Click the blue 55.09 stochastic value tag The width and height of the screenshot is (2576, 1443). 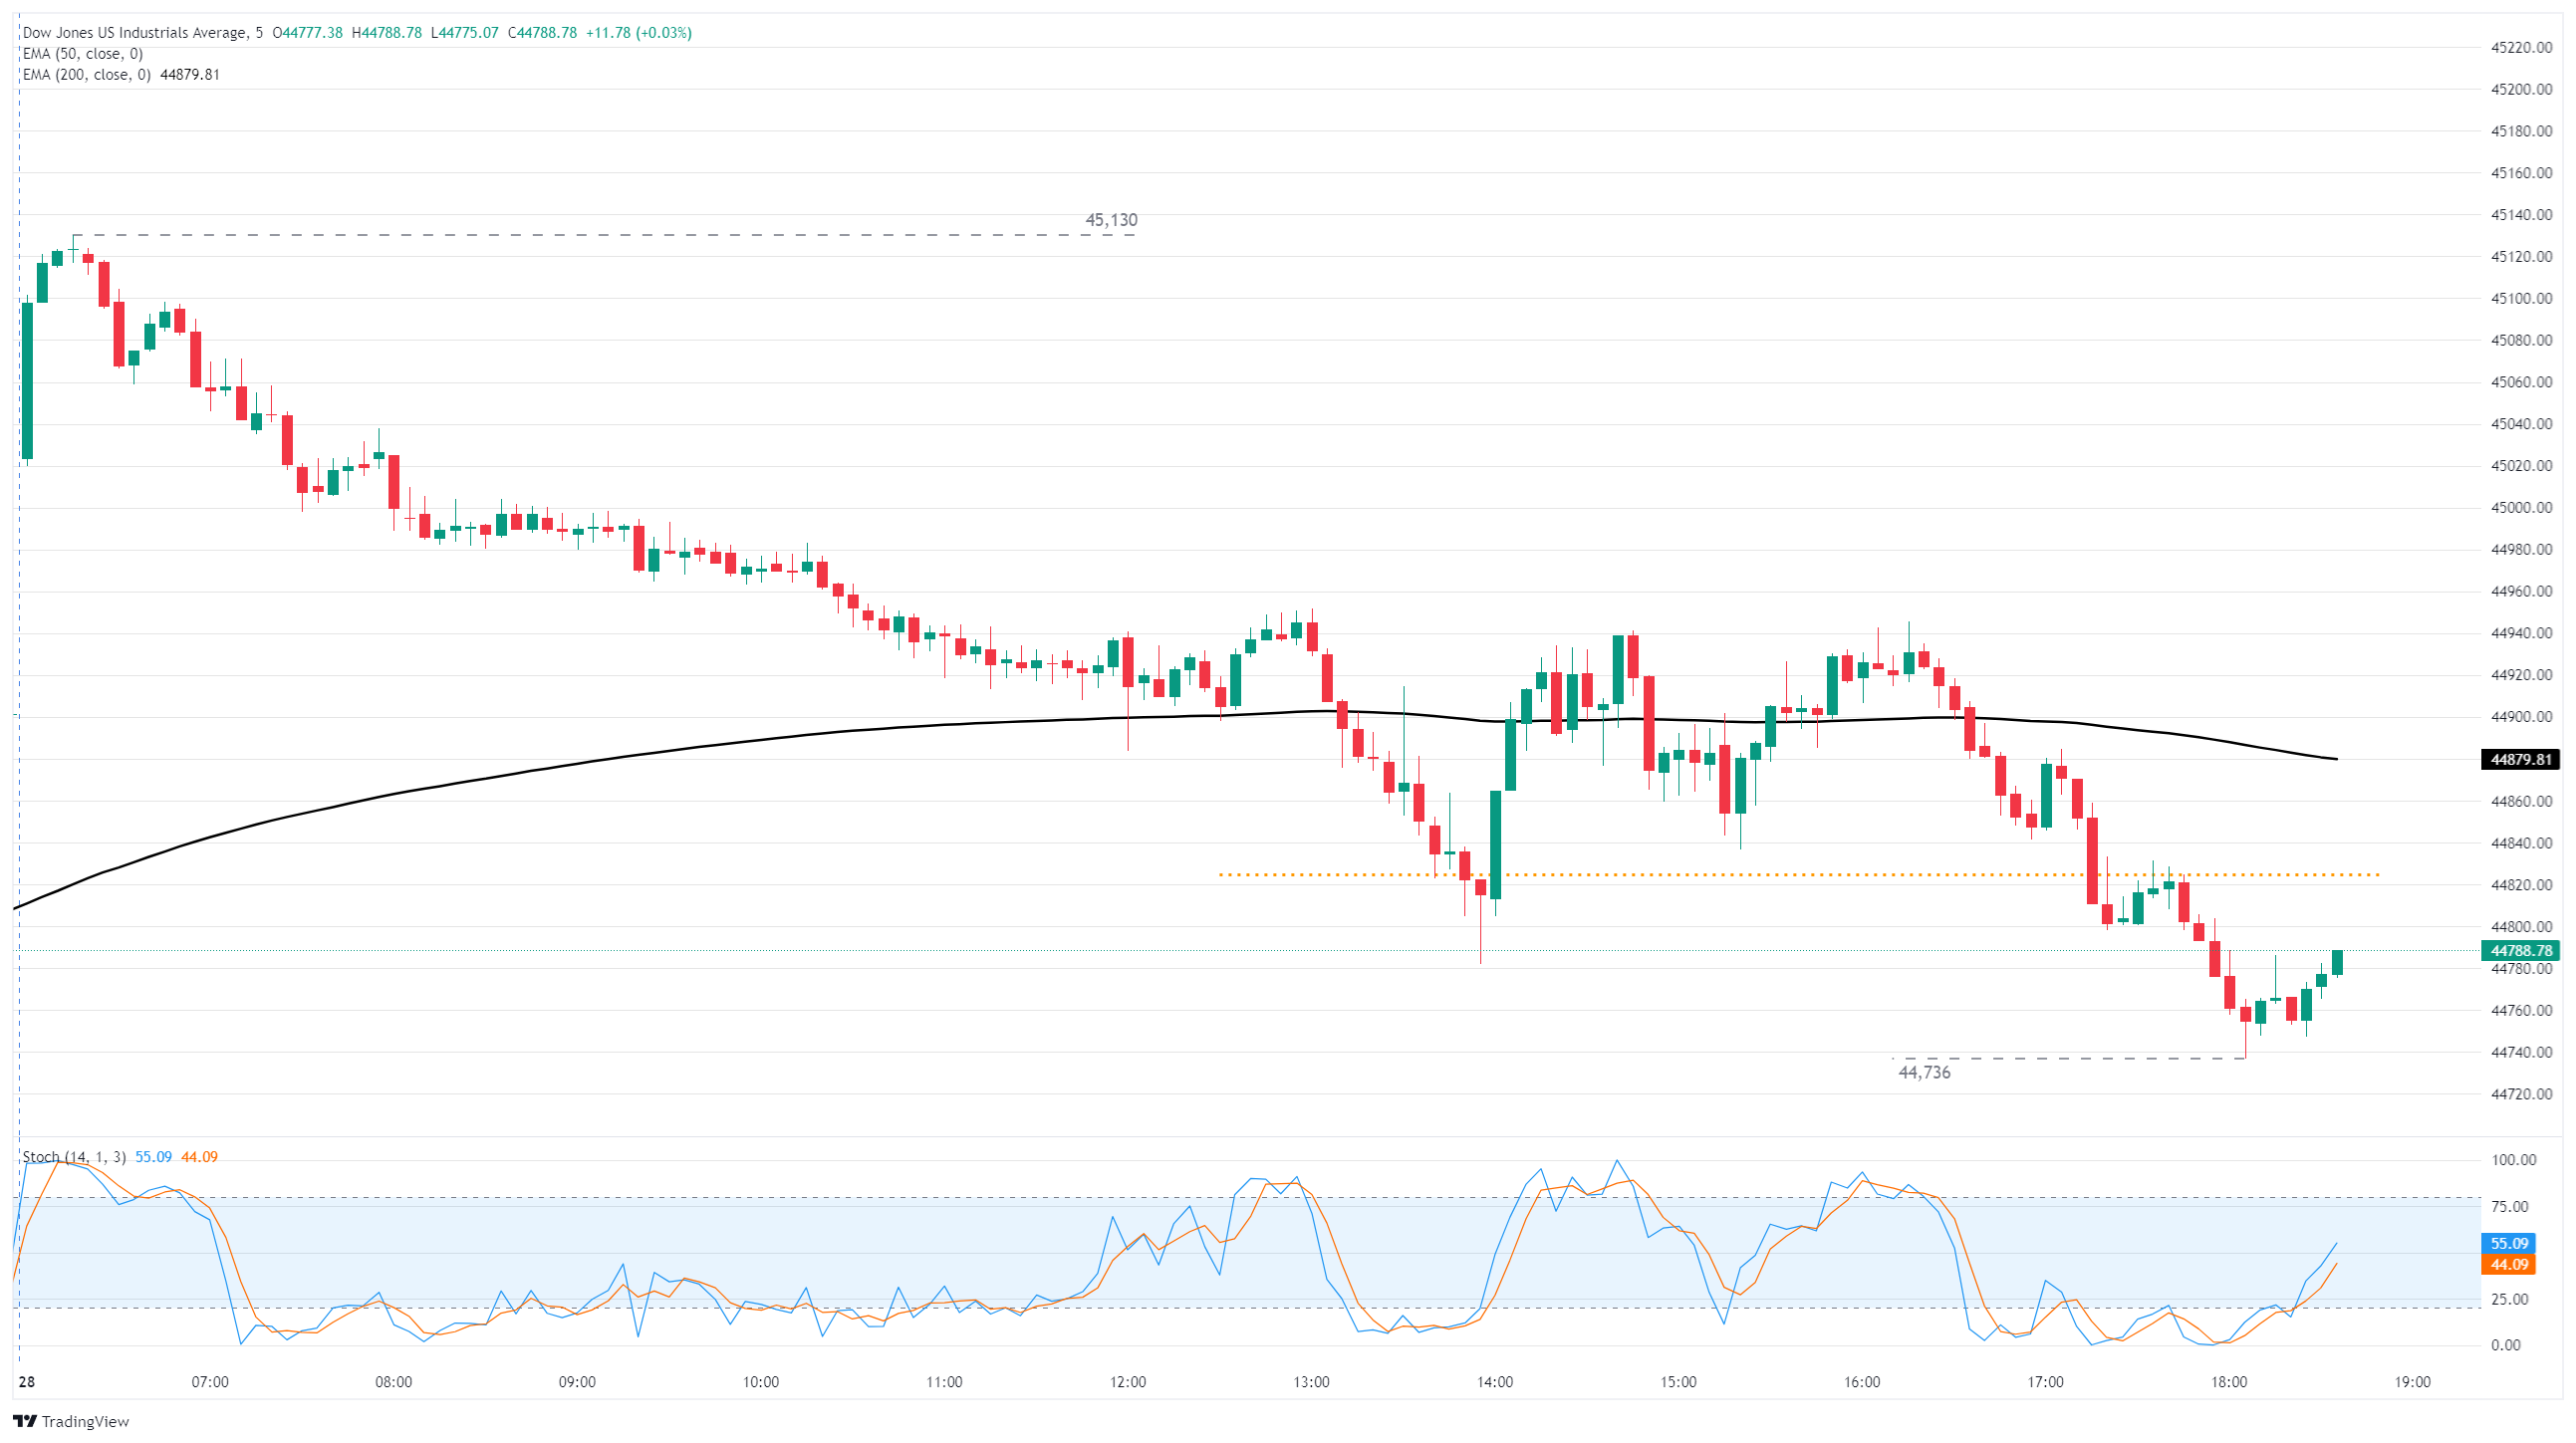[2508, 1244]
